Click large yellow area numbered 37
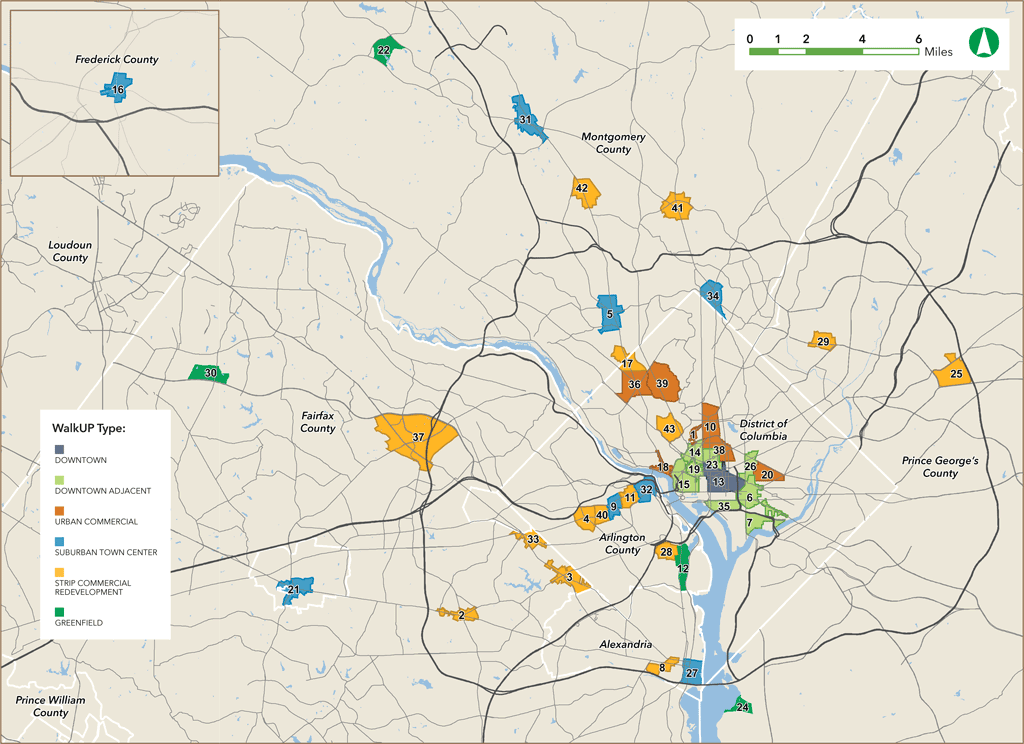The width and height of the screenshot is (1024, 744). click(417, 437)
